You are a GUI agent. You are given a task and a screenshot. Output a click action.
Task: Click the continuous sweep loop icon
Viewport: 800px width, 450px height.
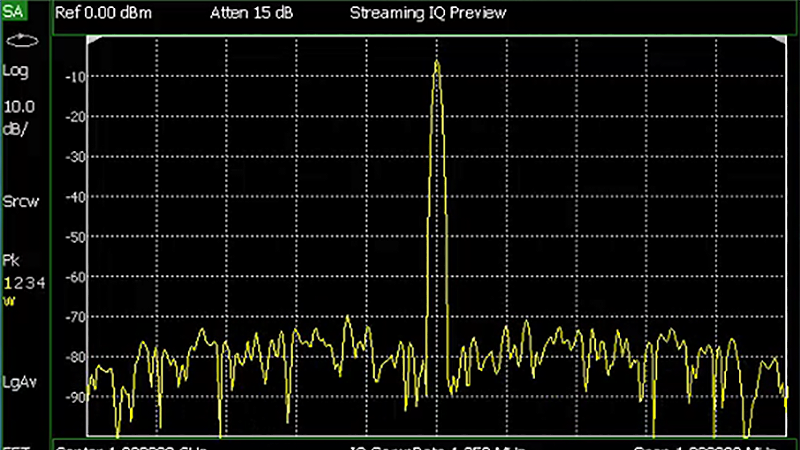pyautogui.click(x=20, y=42)
